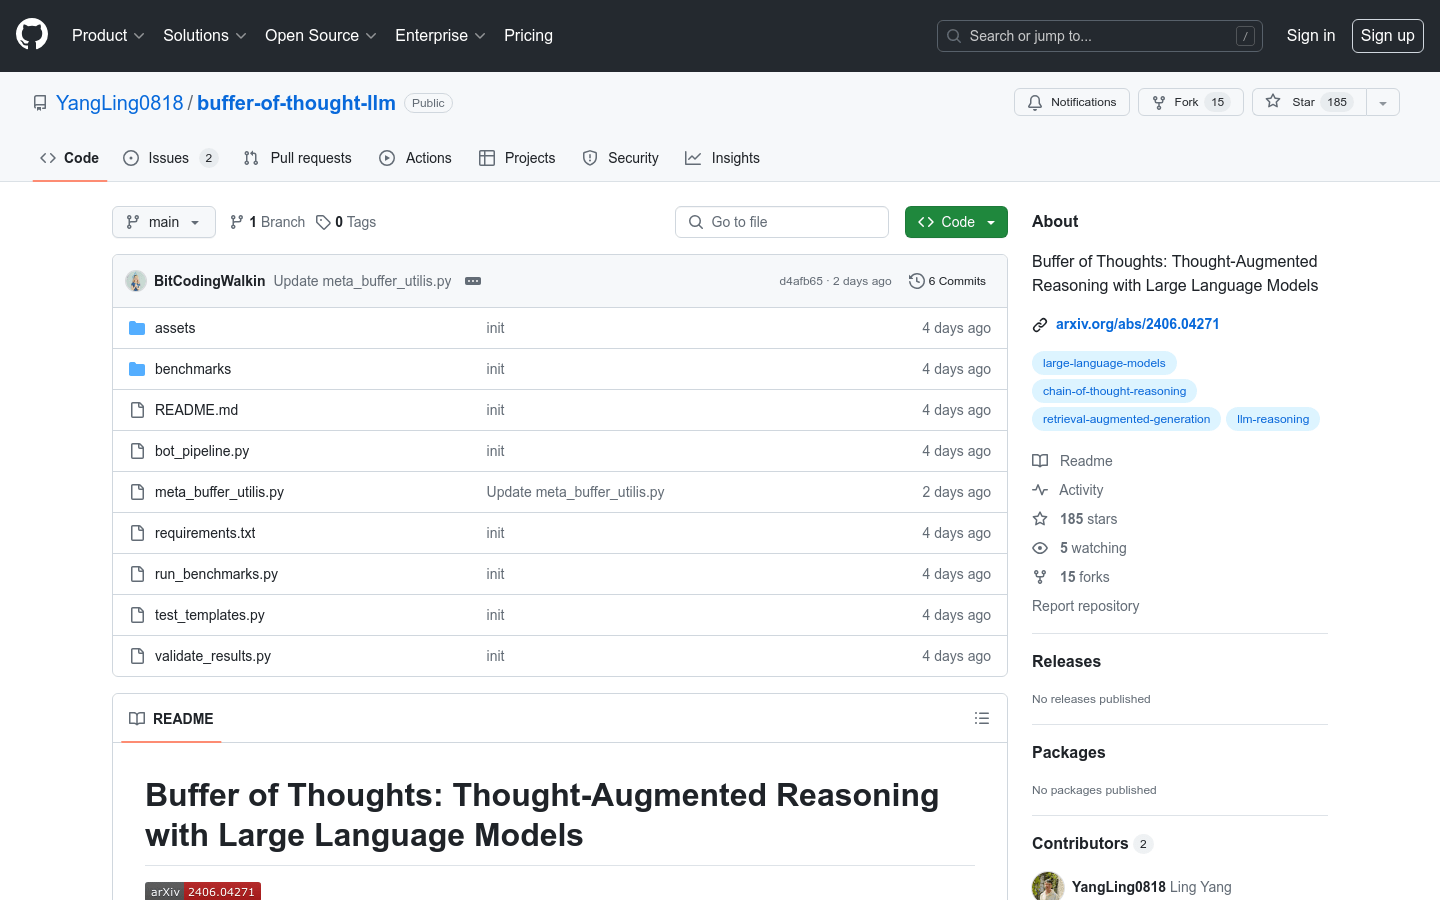
Task: Open the Security tab
Action: pos(620,158)
